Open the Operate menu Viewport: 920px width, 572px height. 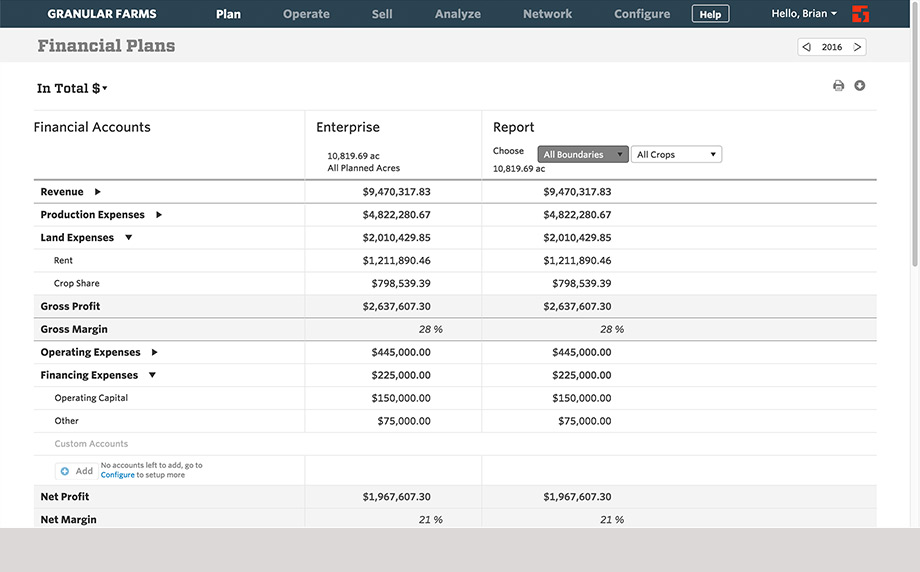coord(306,14)
